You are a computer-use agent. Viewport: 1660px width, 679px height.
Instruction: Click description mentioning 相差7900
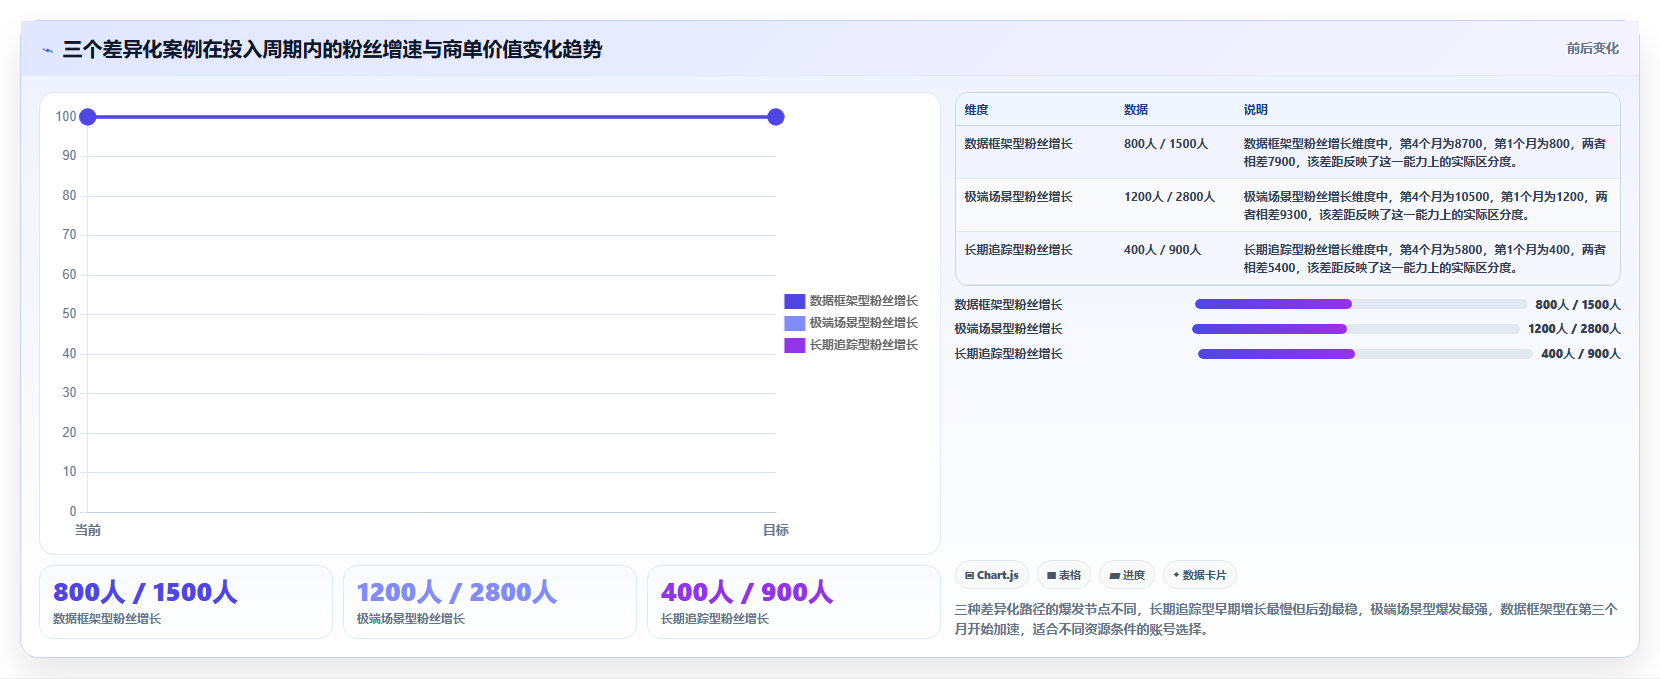tap(1425, 153)
